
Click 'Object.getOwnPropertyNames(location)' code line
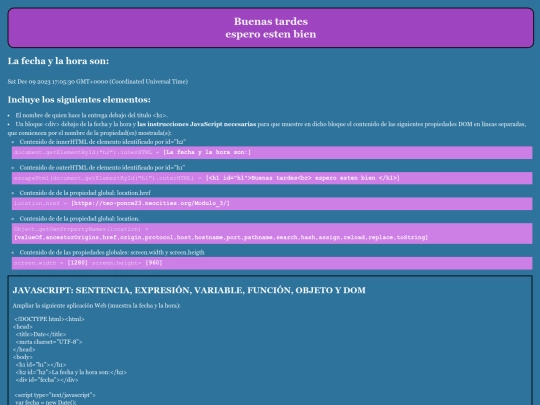click(81, 229)
